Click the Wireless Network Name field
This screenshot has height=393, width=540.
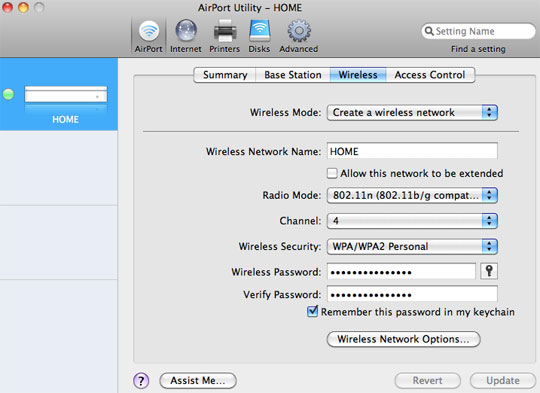(412, 151)
